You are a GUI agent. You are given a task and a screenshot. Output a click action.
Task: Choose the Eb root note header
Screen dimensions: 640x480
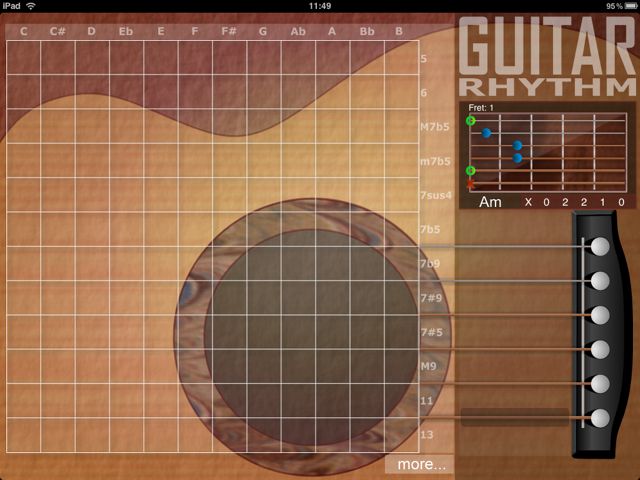tap(126, 31)
